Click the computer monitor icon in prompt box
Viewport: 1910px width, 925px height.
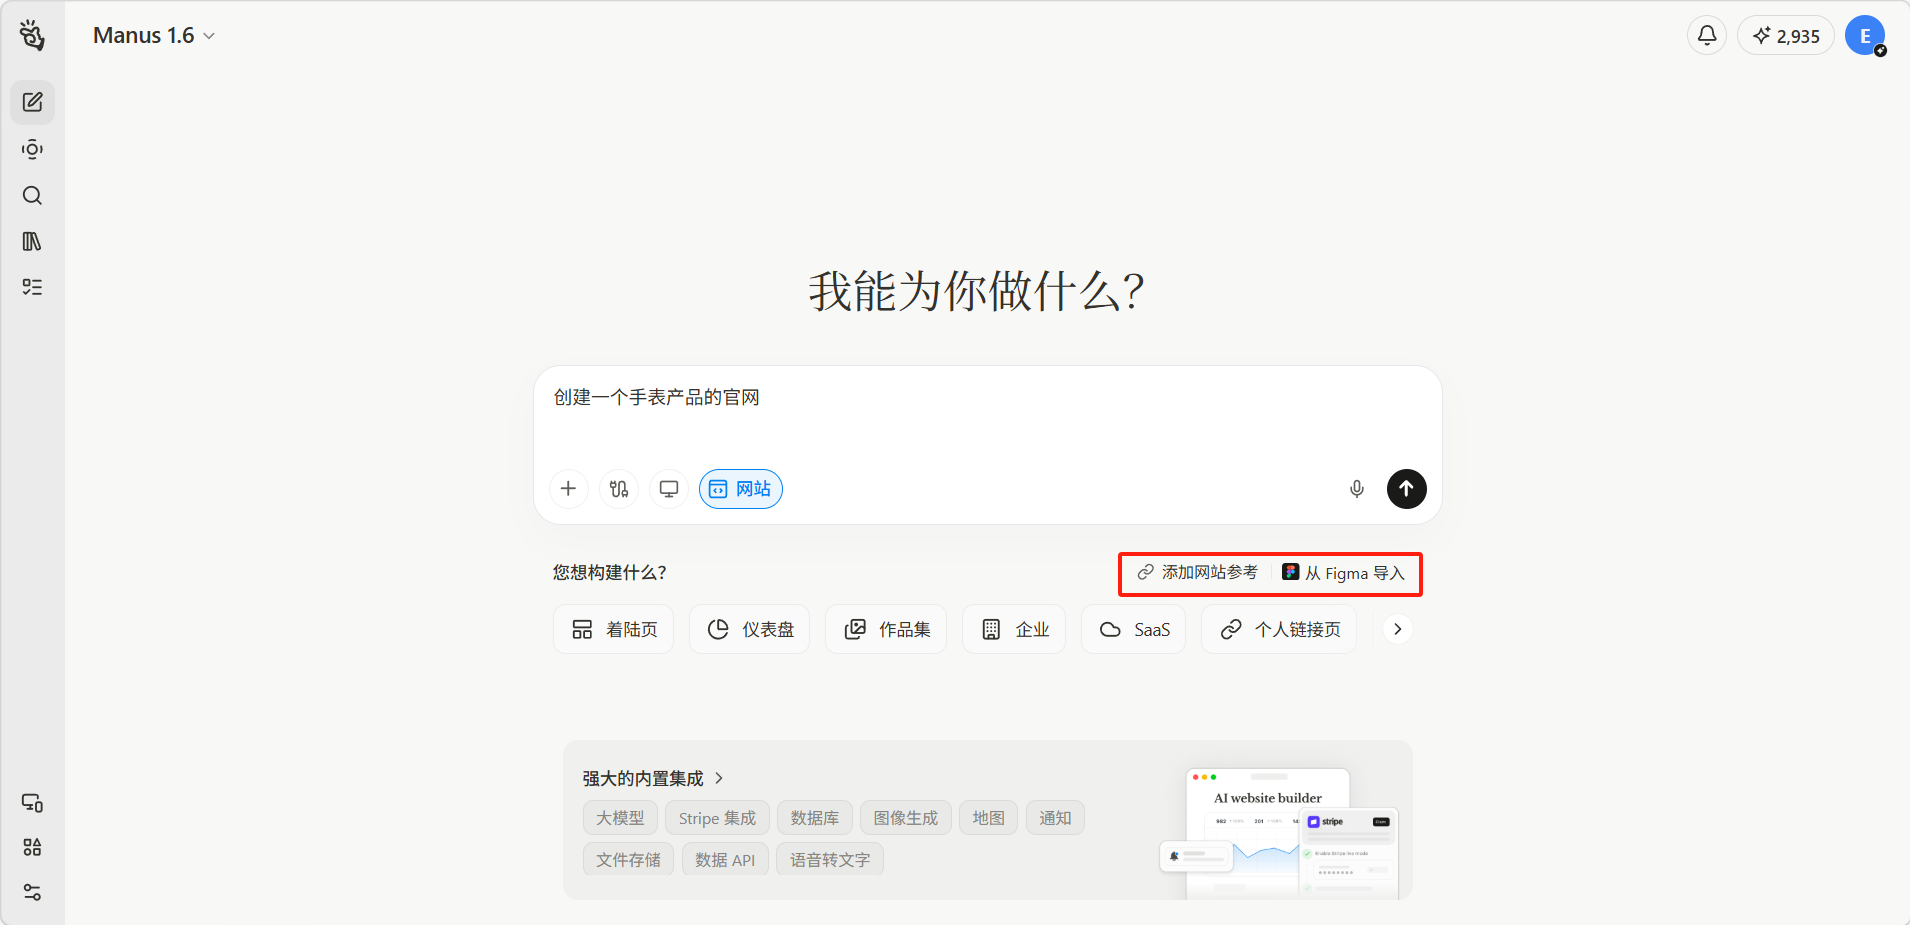[669, 489]
